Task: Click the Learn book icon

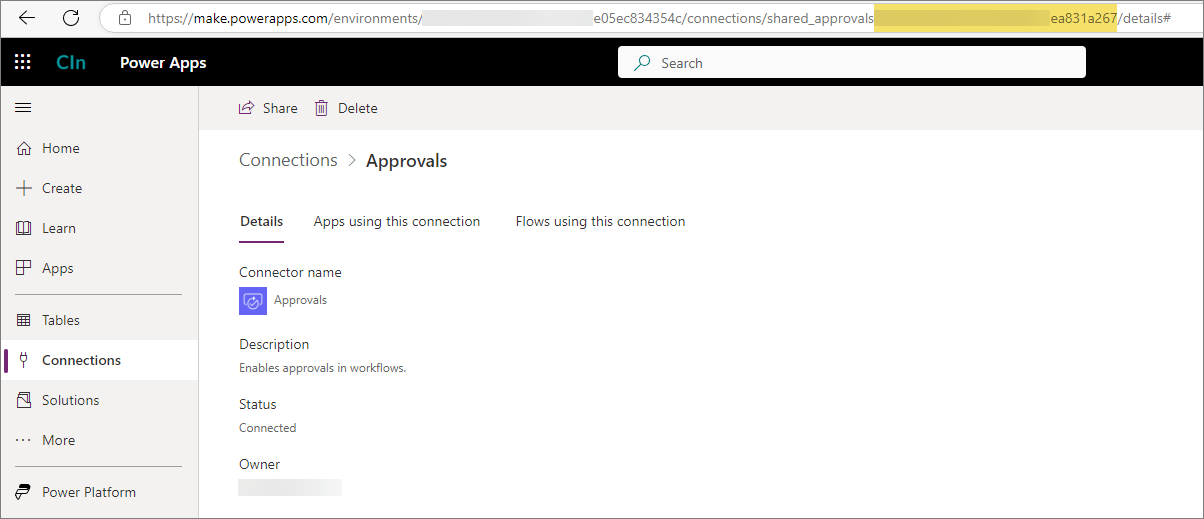Action: 25,228
